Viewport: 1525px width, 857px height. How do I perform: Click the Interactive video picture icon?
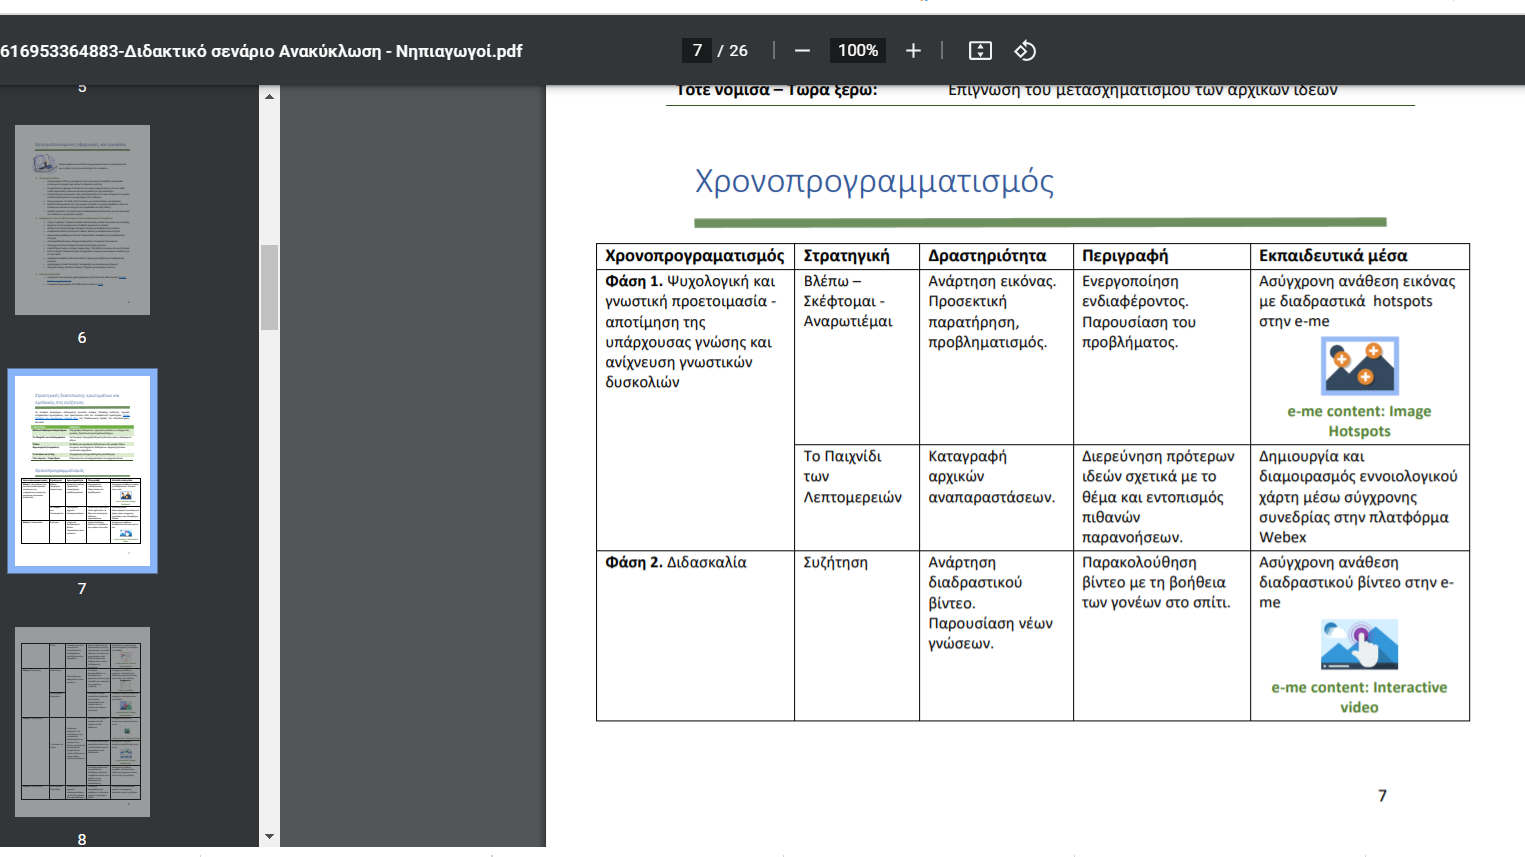[x=1359, y=644]
